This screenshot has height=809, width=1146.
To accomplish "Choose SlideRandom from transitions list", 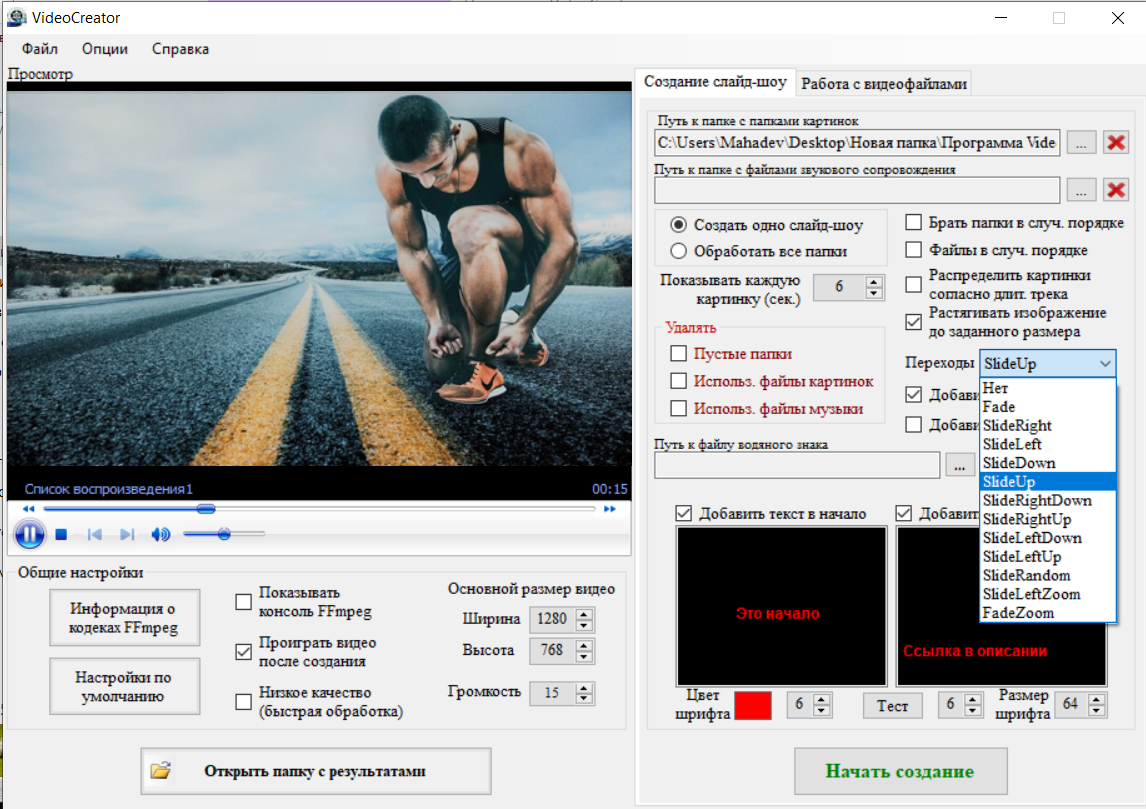I will click(x=1026, y=576).
